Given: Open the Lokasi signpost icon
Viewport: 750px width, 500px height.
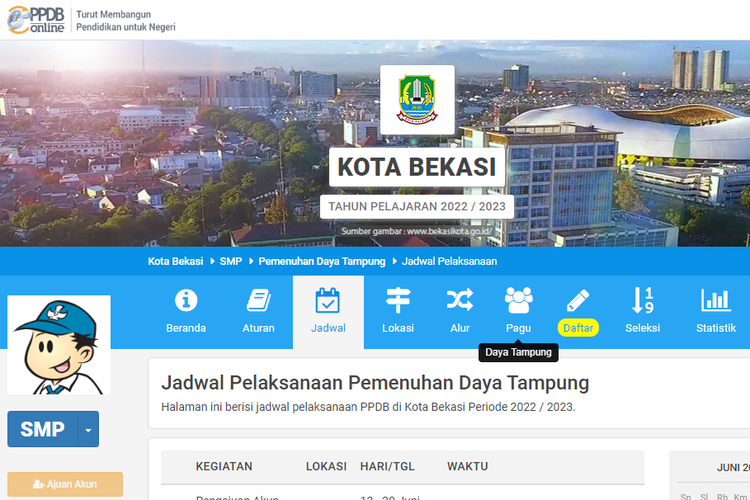Looking at the screenshot, I should click(398, 300).
